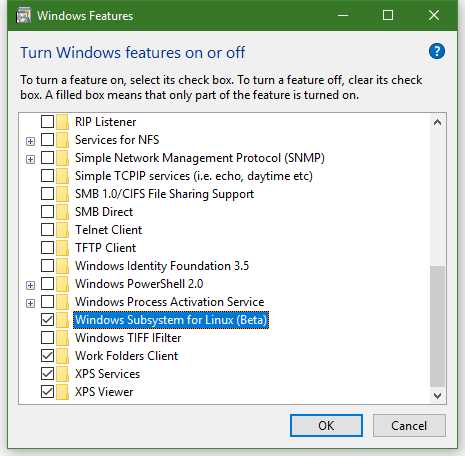Click the folder icon beside Windows PowerShell 2.0

(x=62, y=284)
